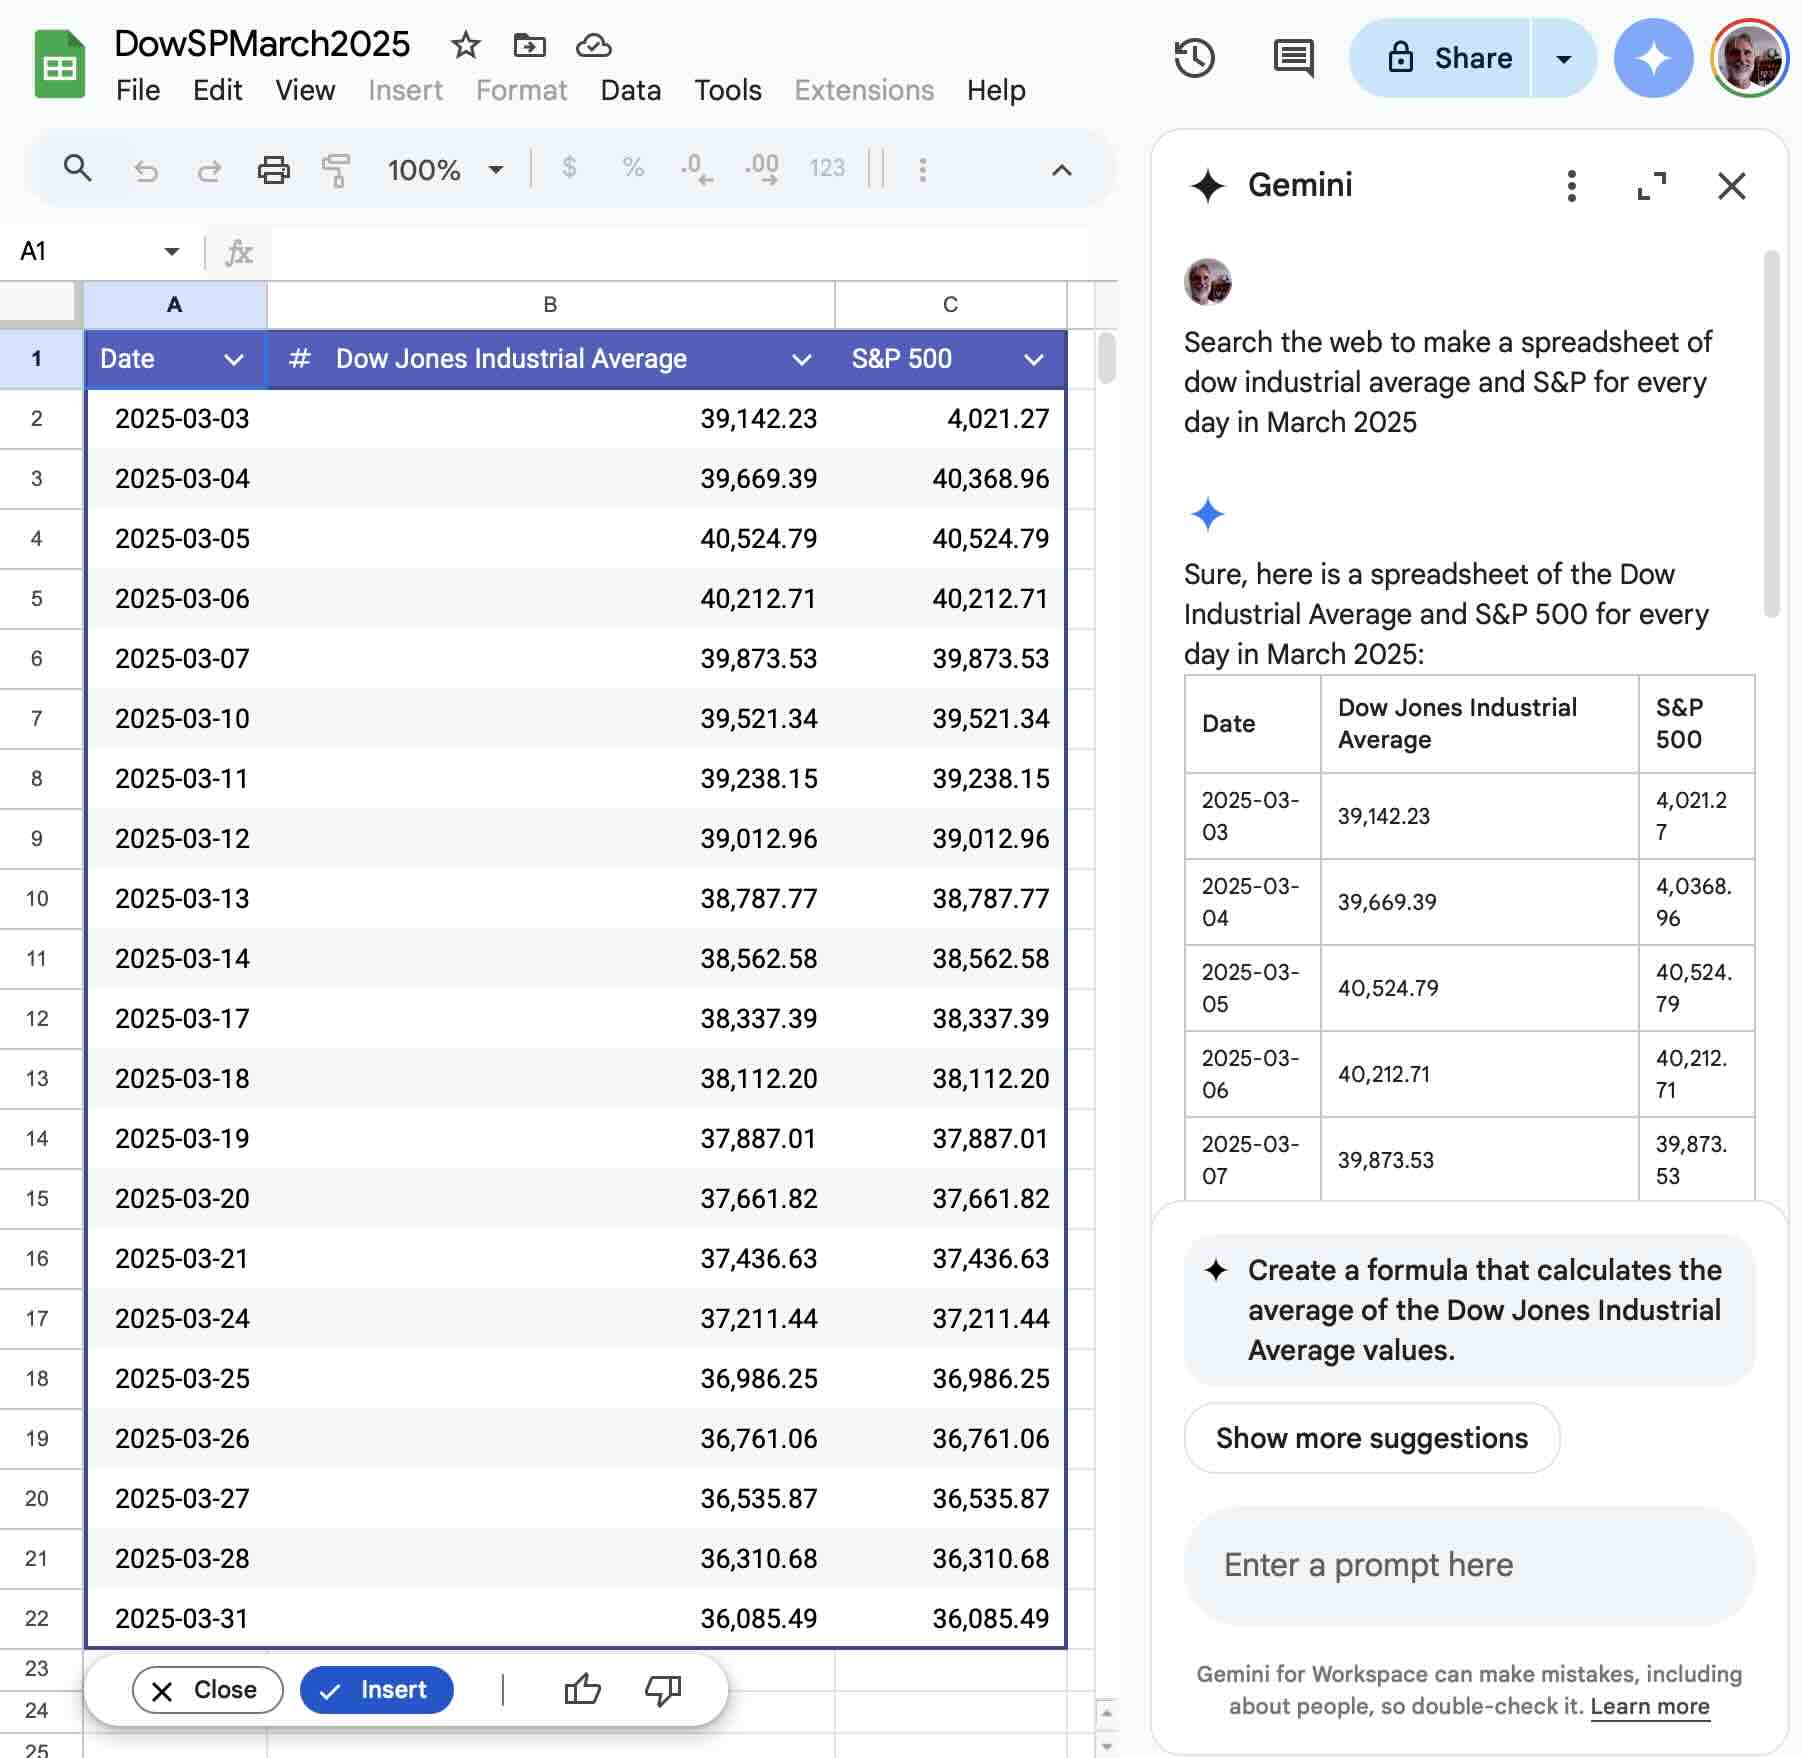Open the S&P 500 column dropdown
The width and height of the screenshot is (1802, 1758).
[1034, 359]
